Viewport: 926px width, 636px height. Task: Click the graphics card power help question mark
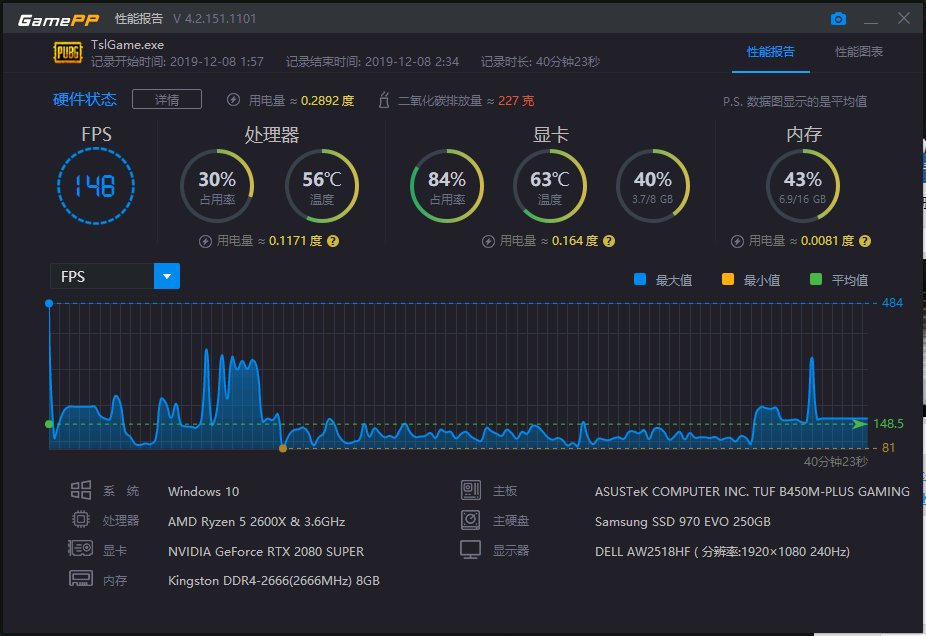[x=609, y=241]
